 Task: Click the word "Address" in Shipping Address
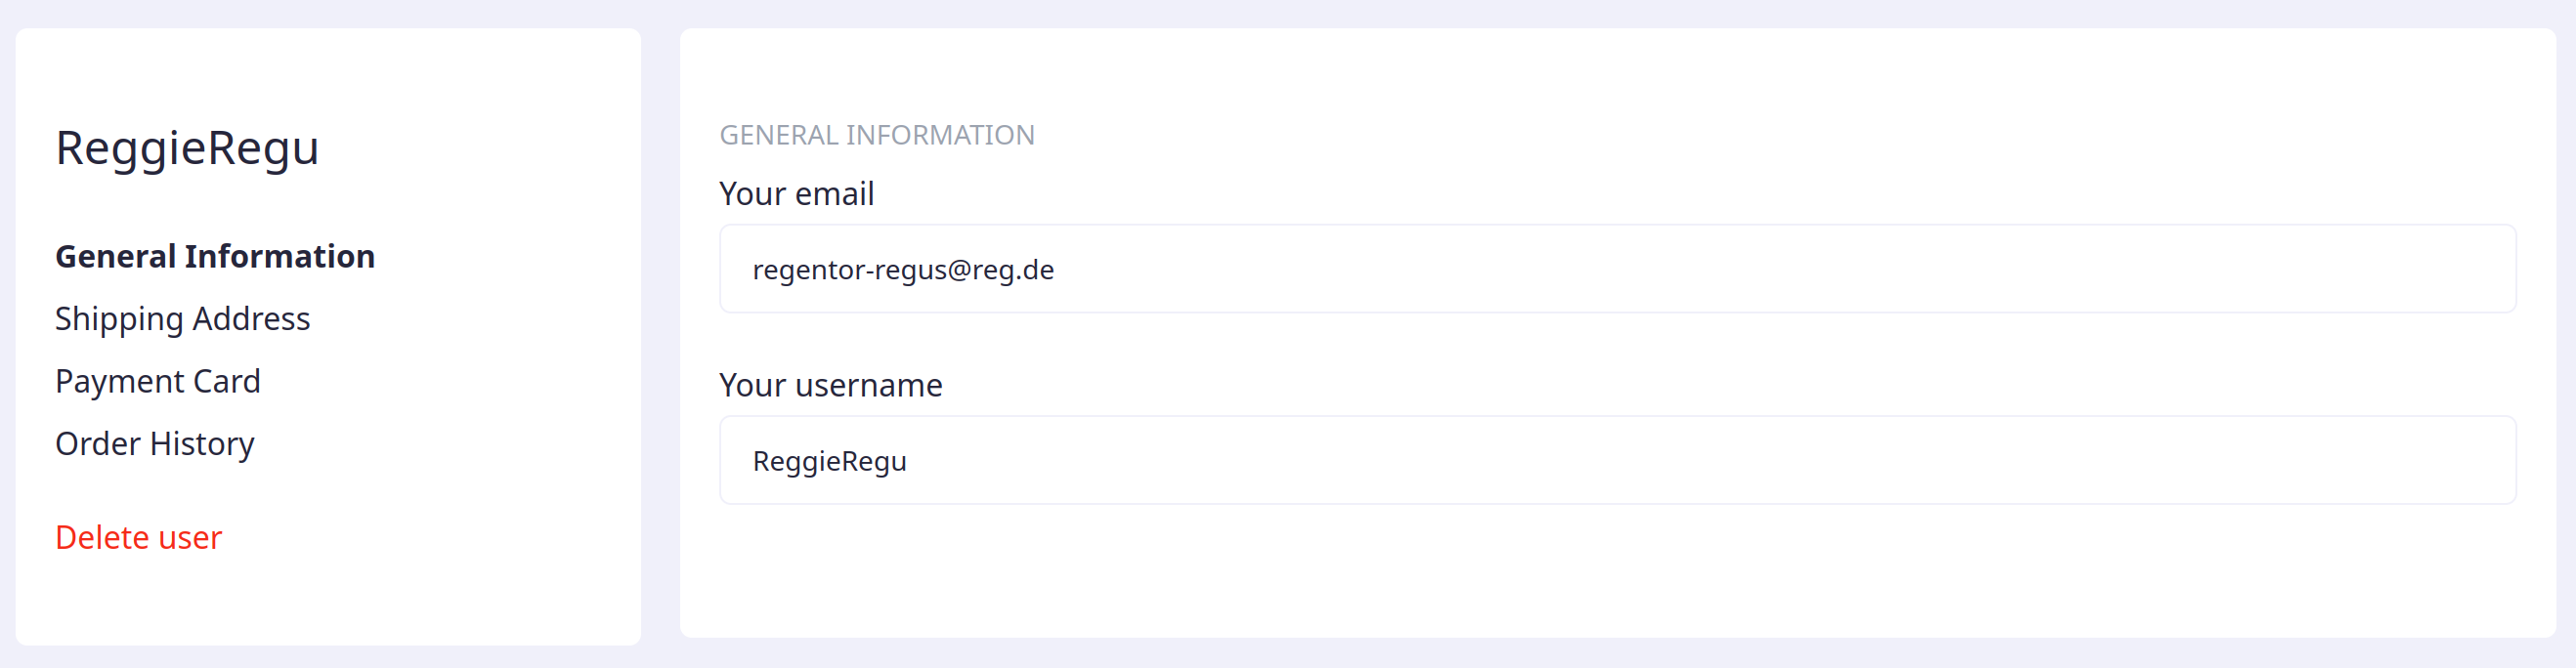point(251,319)
